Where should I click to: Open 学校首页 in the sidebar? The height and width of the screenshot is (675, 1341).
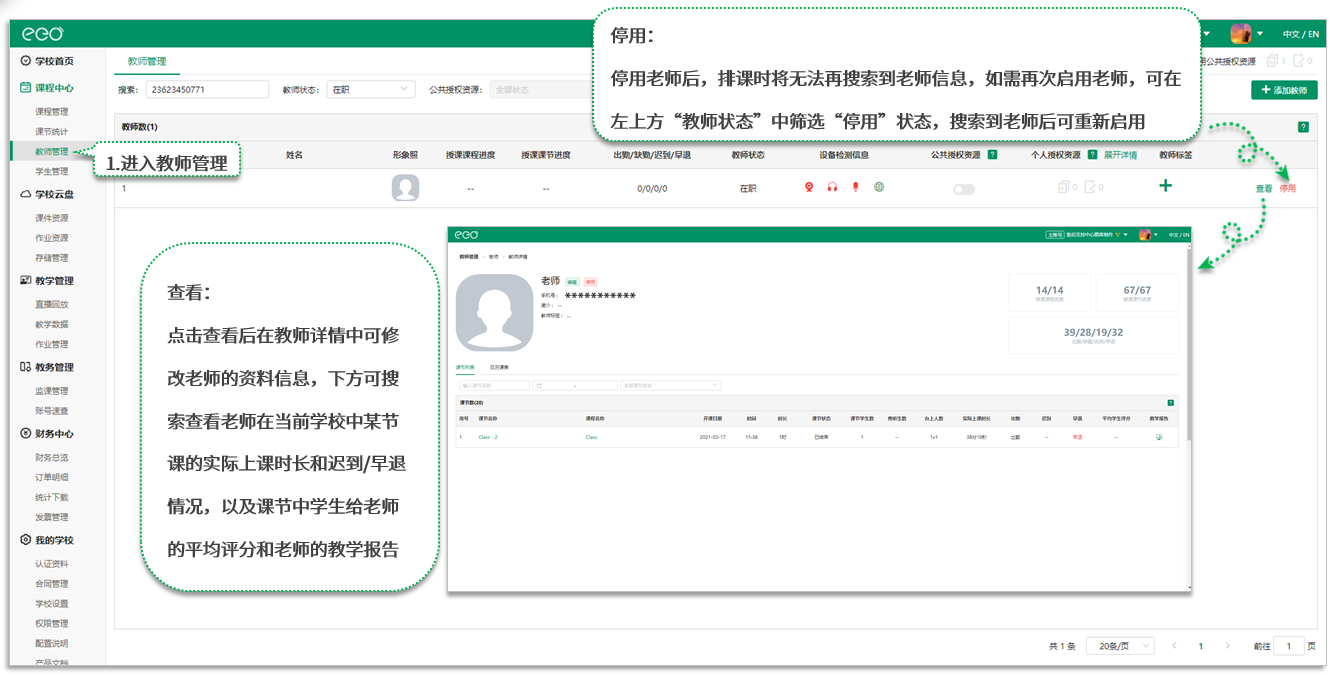pyautogui.click(x=54, y=61)
